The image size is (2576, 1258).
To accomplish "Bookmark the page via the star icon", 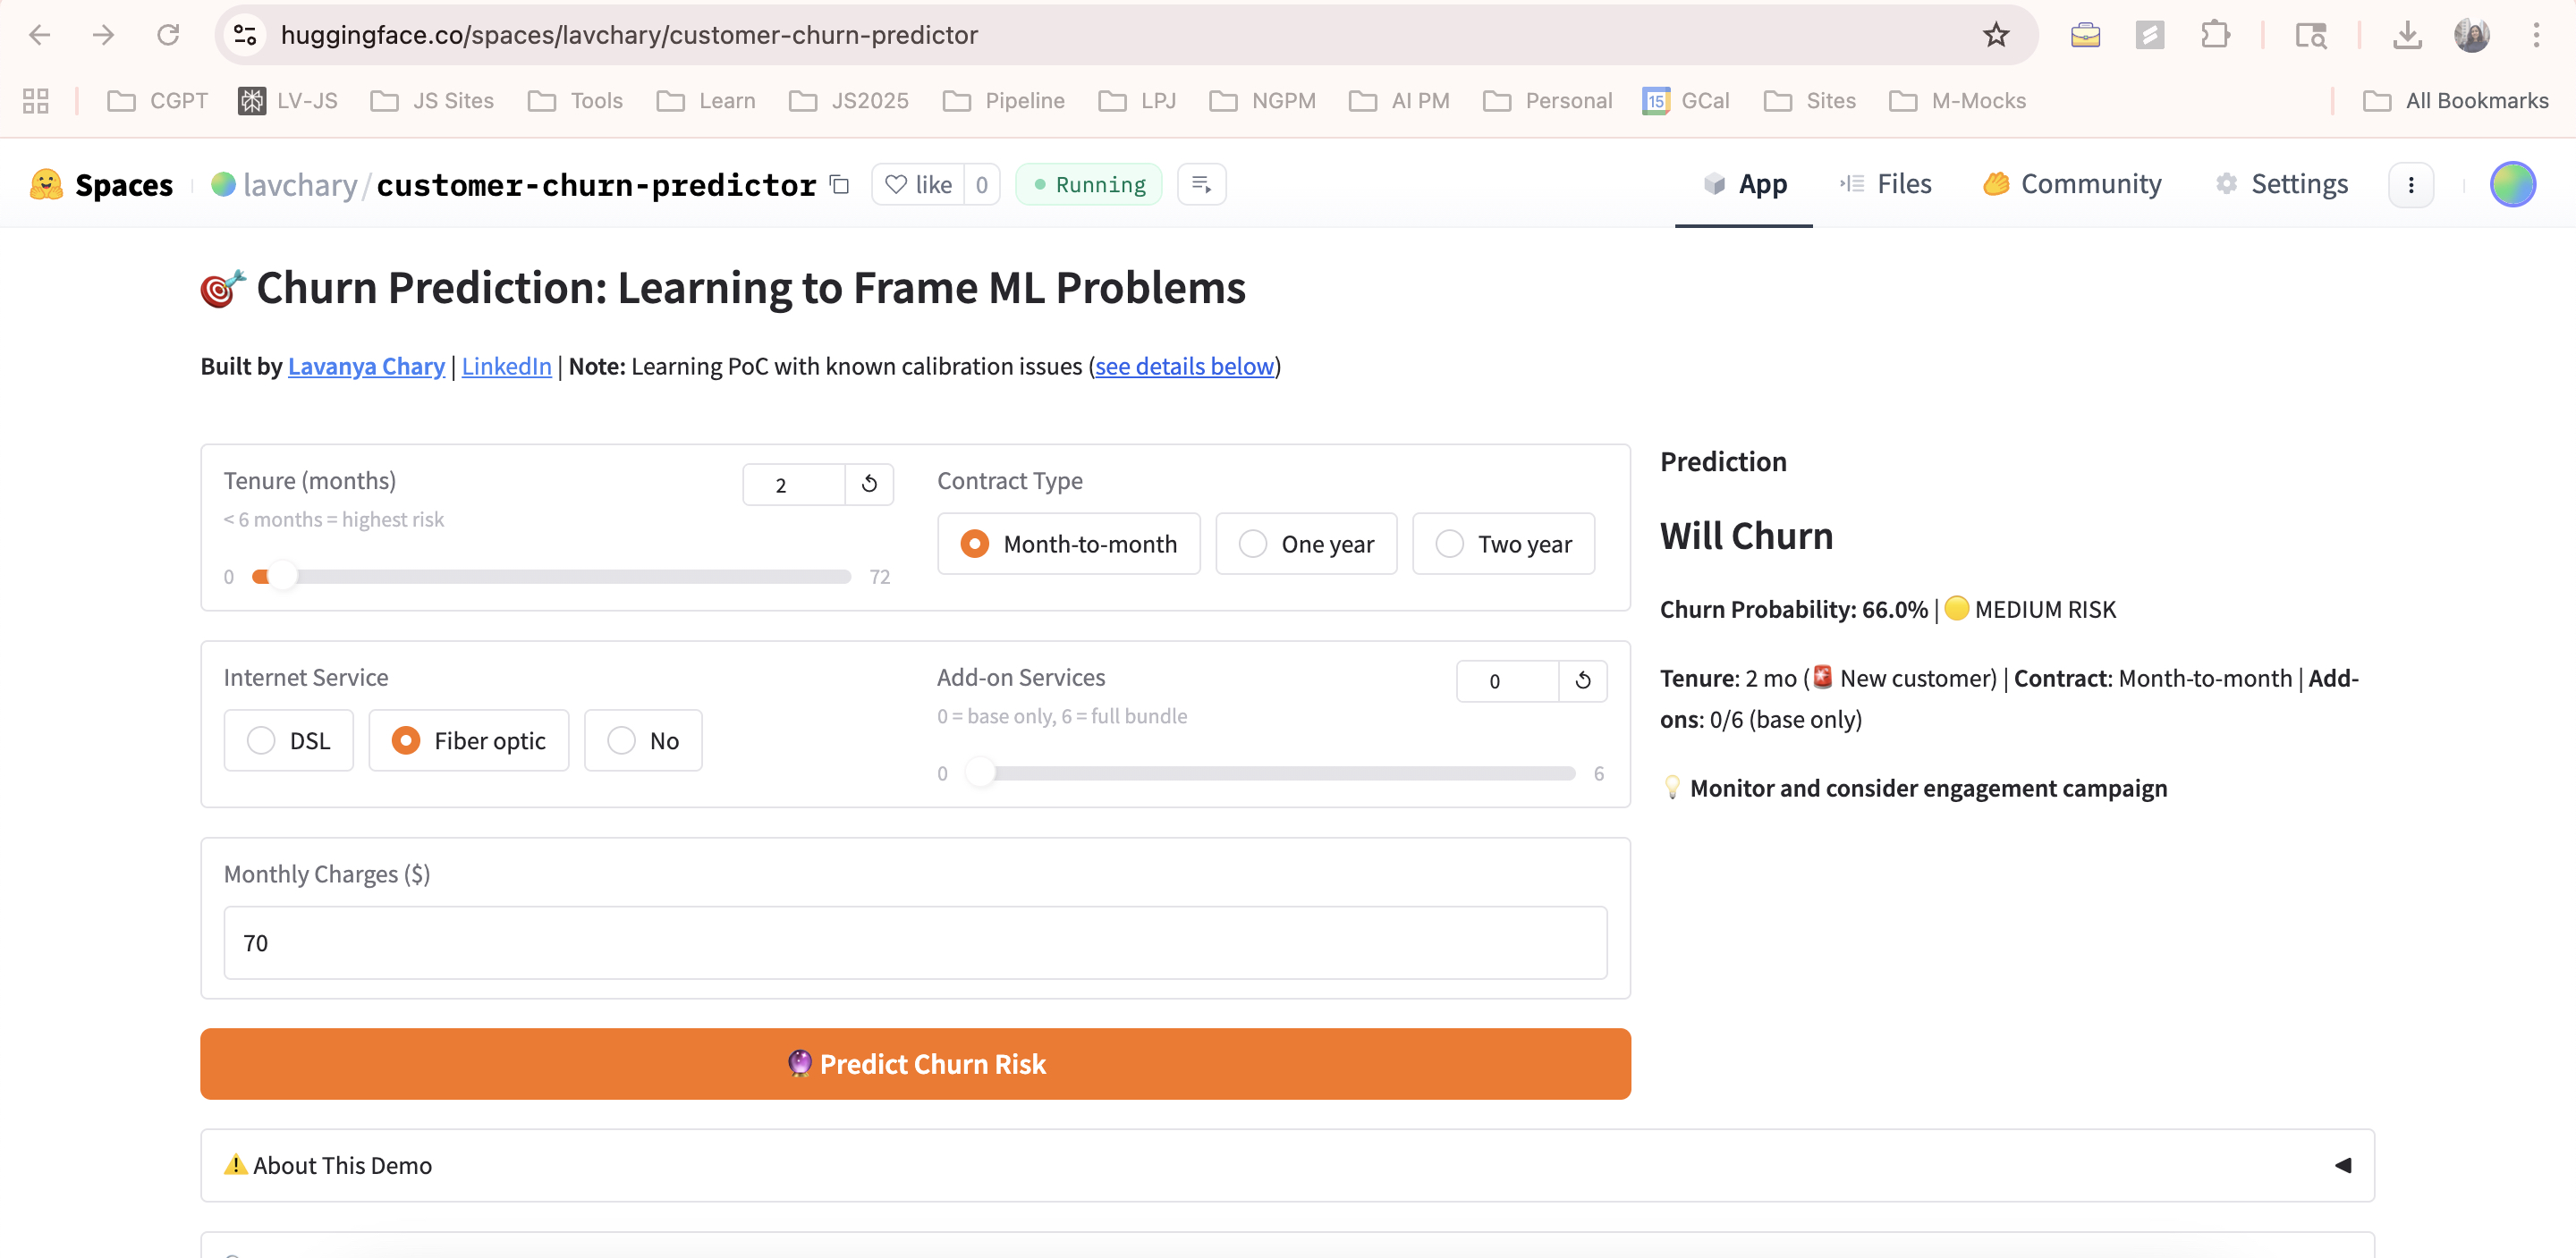I will (x=1996, y=34).
